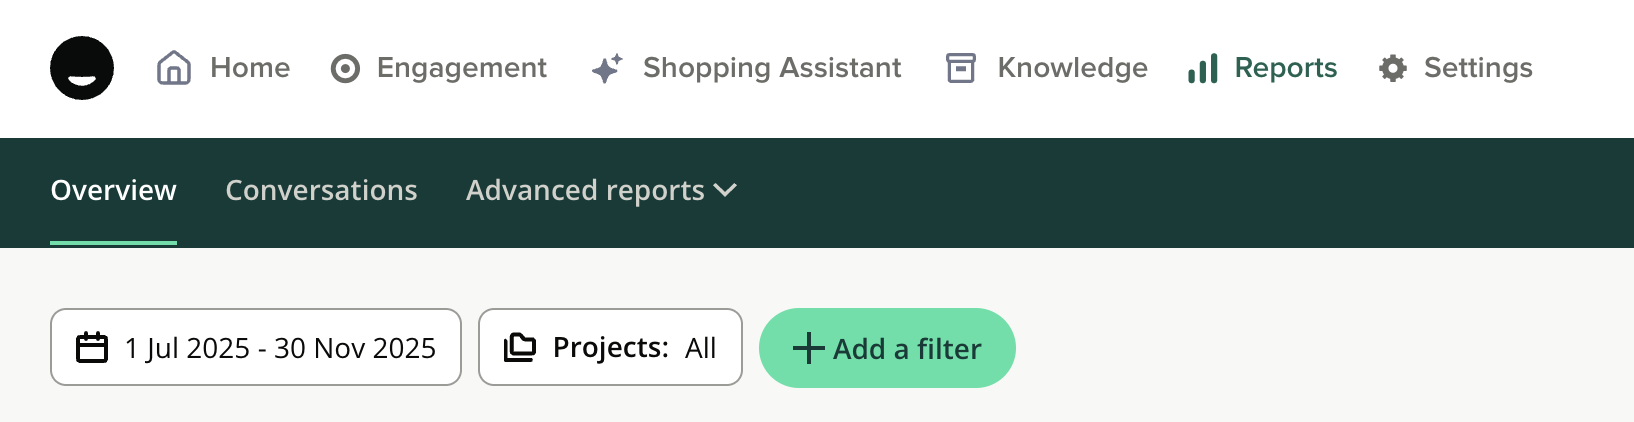1634x422 pixels.
Task: Click the calendar icon in date range
Action: pyautogui.click(x=92, y=348)
